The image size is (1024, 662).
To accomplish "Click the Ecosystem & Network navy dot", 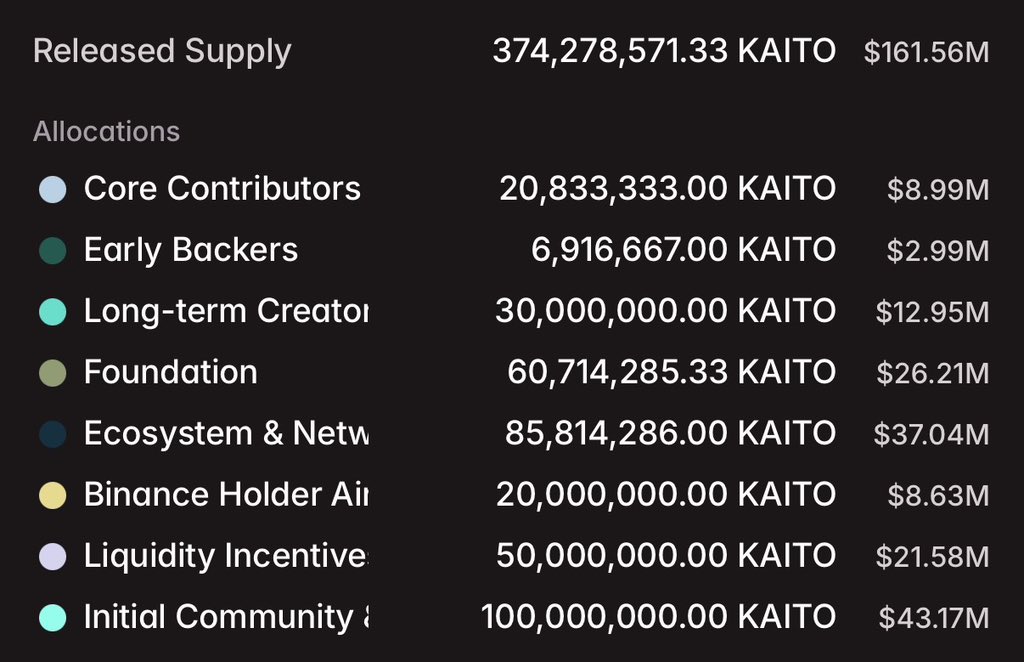I will pos(52,434).
